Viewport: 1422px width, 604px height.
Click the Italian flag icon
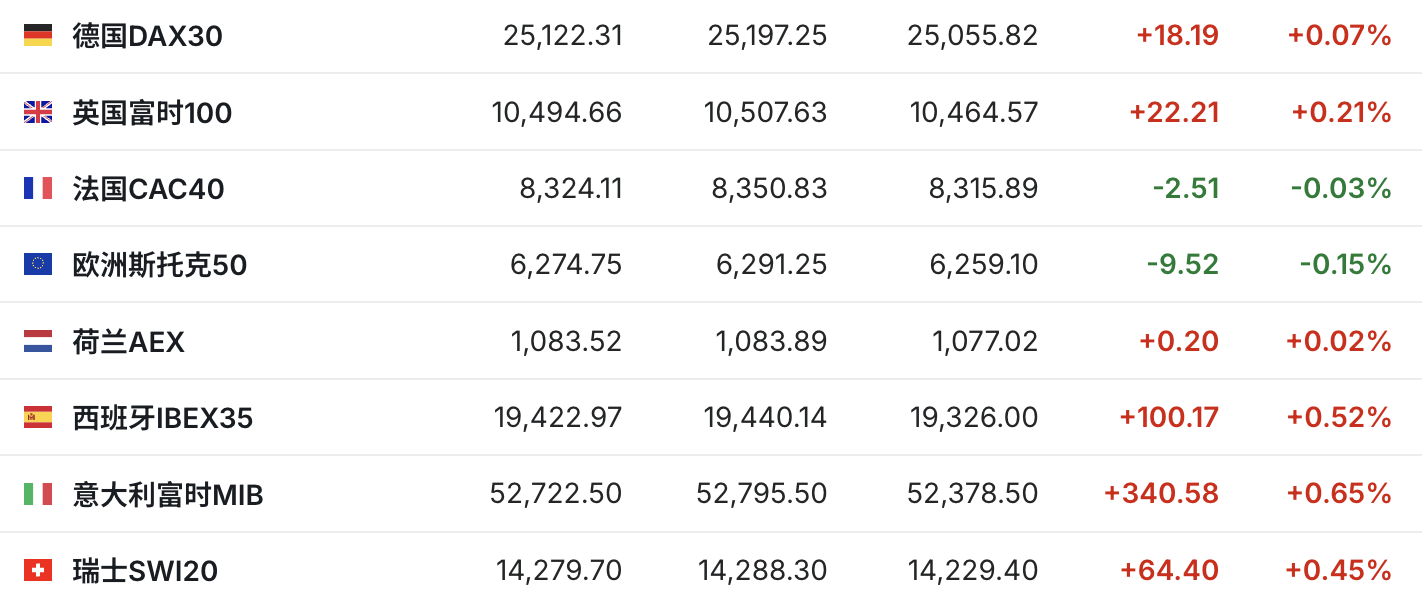[38, 493]
